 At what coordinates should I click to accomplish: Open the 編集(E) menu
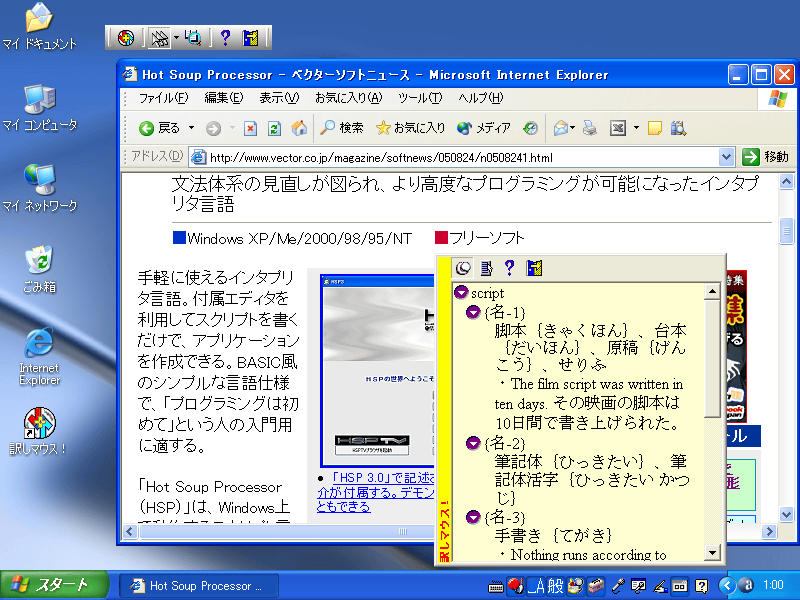223,97
